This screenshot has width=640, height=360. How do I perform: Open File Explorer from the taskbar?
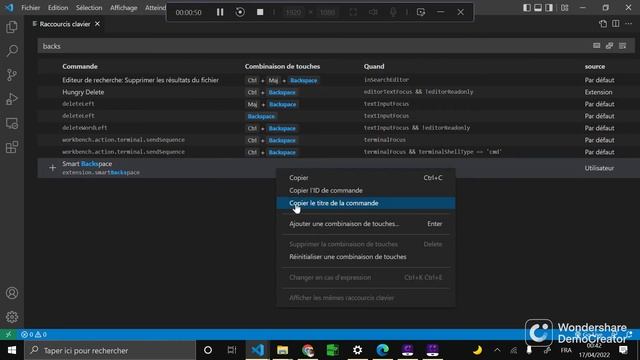pyautogui.click(x=282, y=350)
